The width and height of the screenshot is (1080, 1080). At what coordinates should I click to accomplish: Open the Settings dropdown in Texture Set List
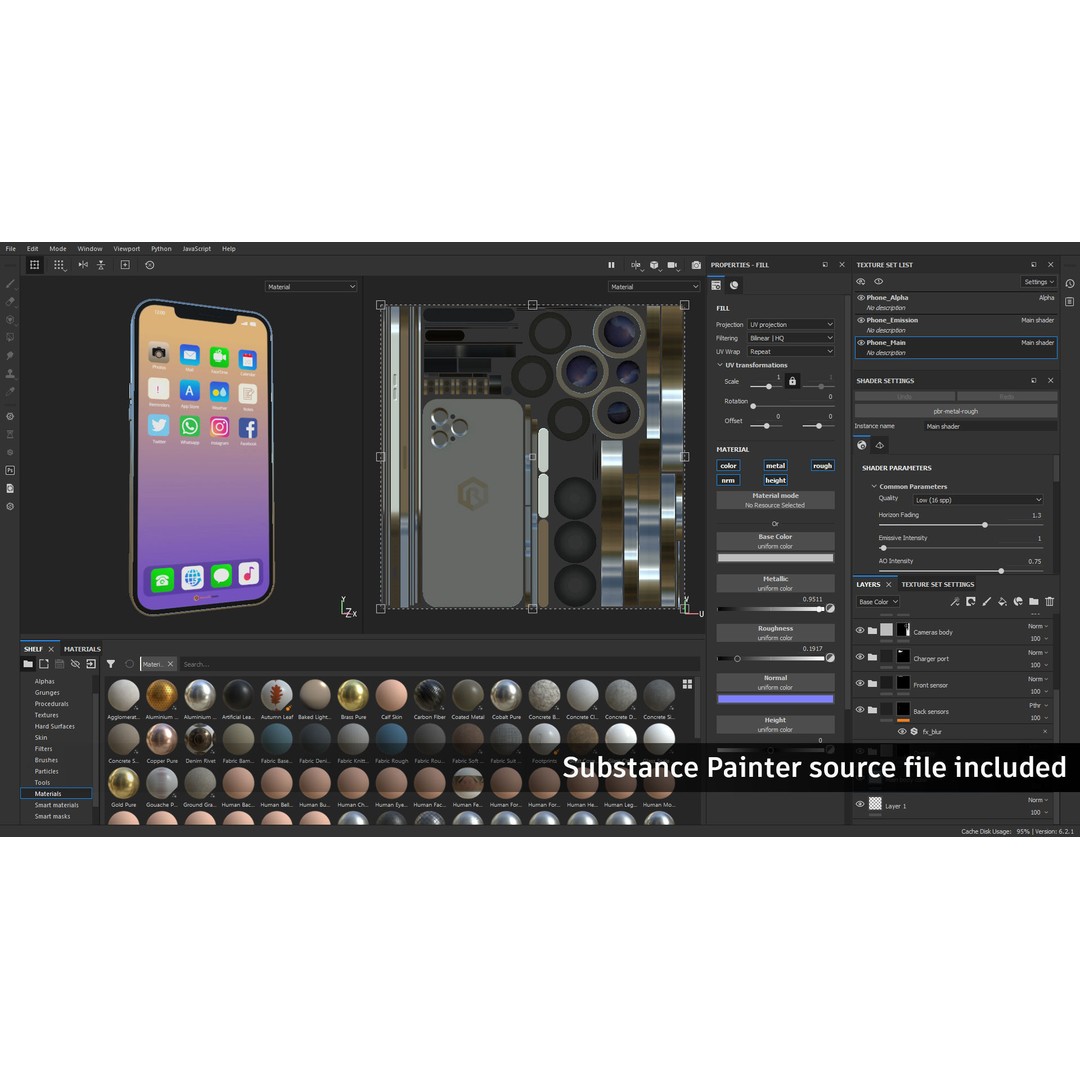1039,282
